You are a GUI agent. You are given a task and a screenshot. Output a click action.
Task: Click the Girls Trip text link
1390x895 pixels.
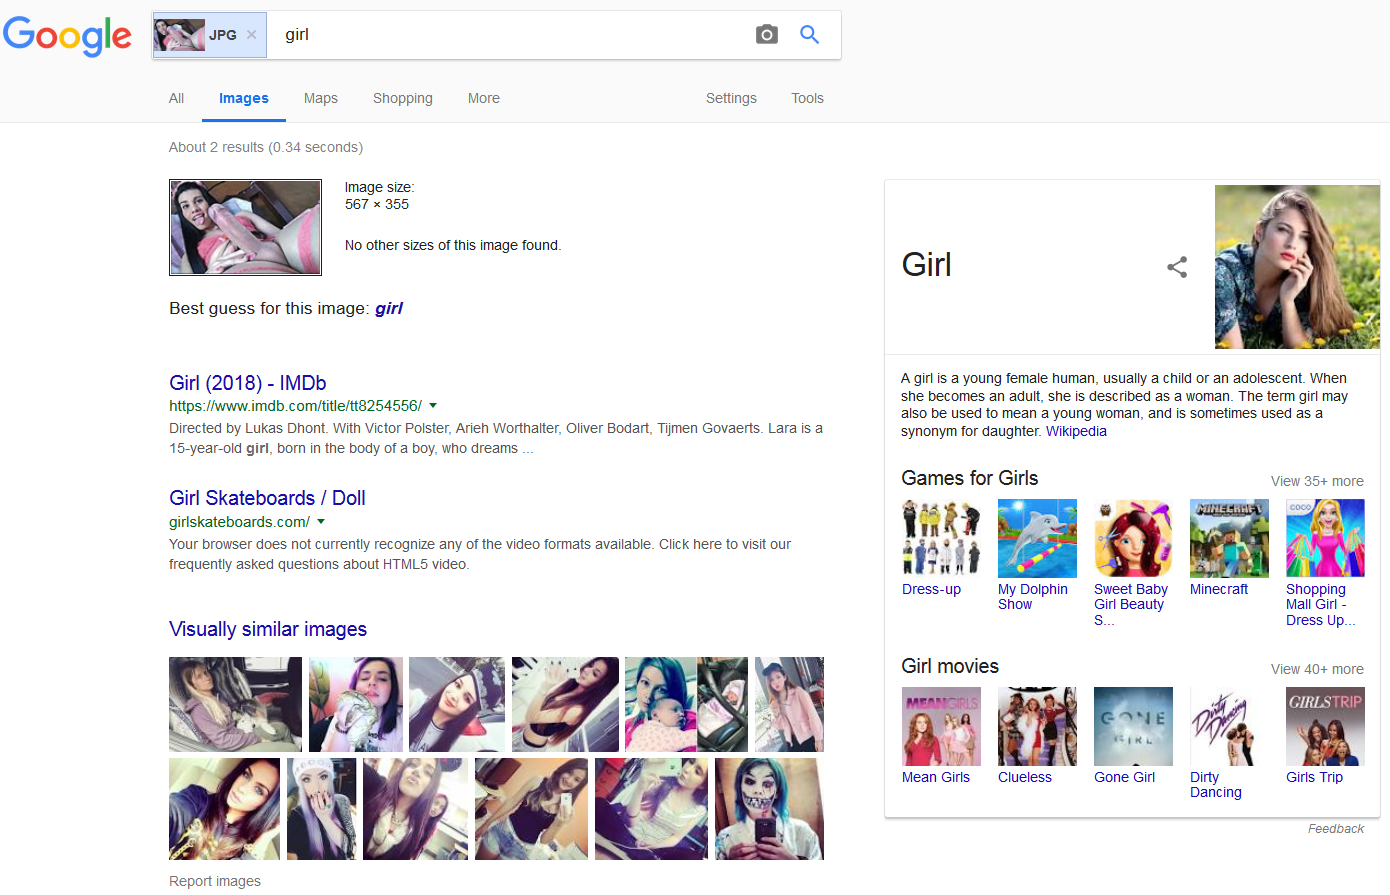tap(1314, 777)
